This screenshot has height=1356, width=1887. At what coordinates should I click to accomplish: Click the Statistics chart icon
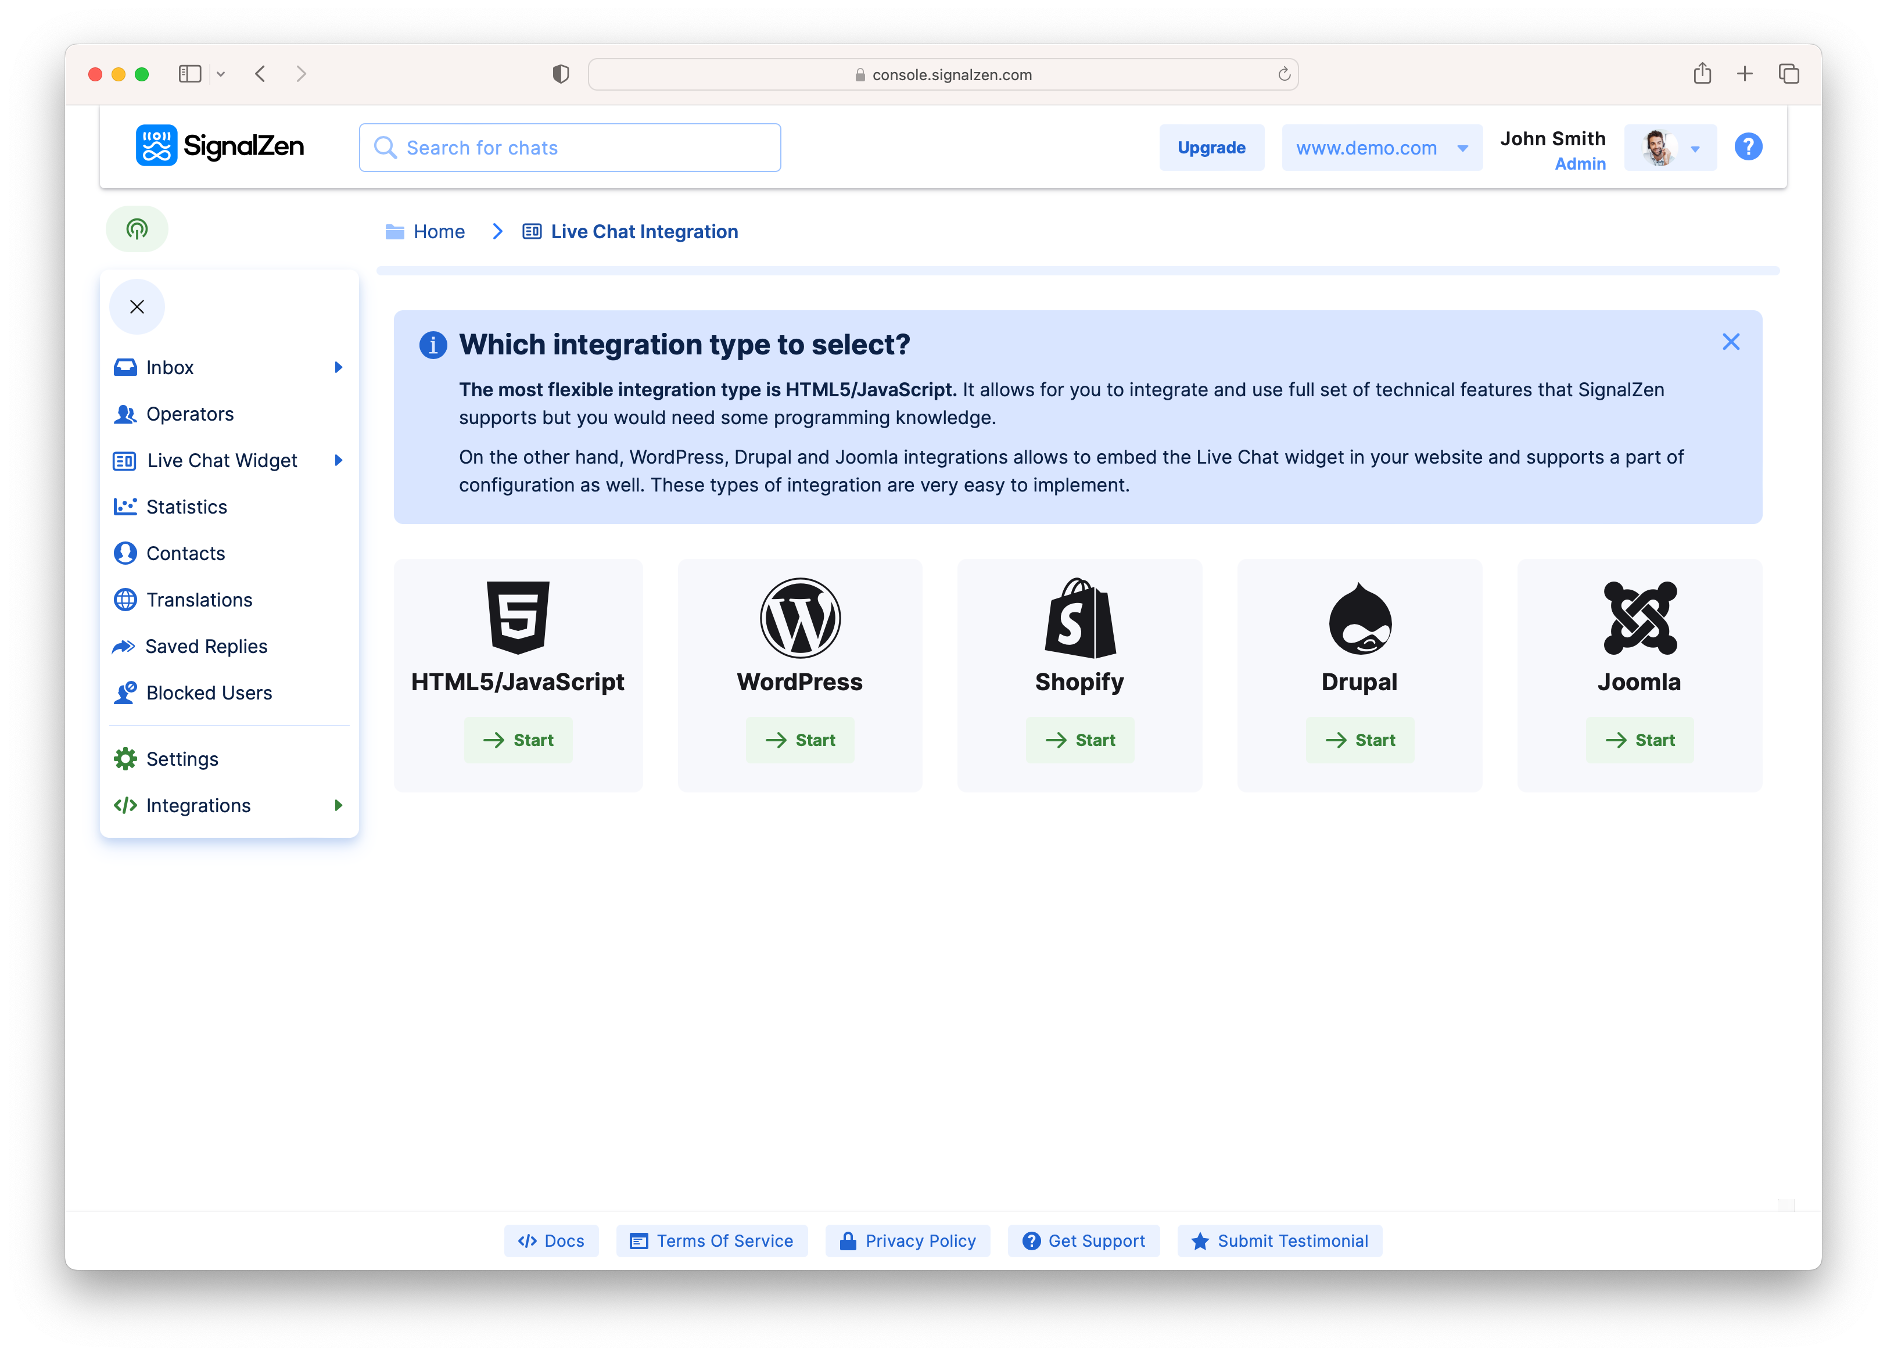pyautogui.click(x=125, y=507)
